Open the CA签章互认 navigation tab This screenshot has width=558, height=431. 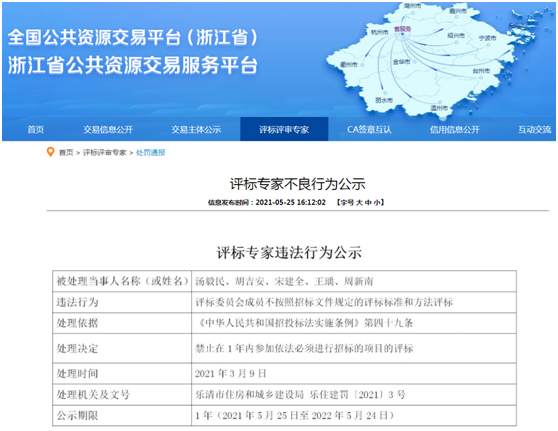pos(369,130)
